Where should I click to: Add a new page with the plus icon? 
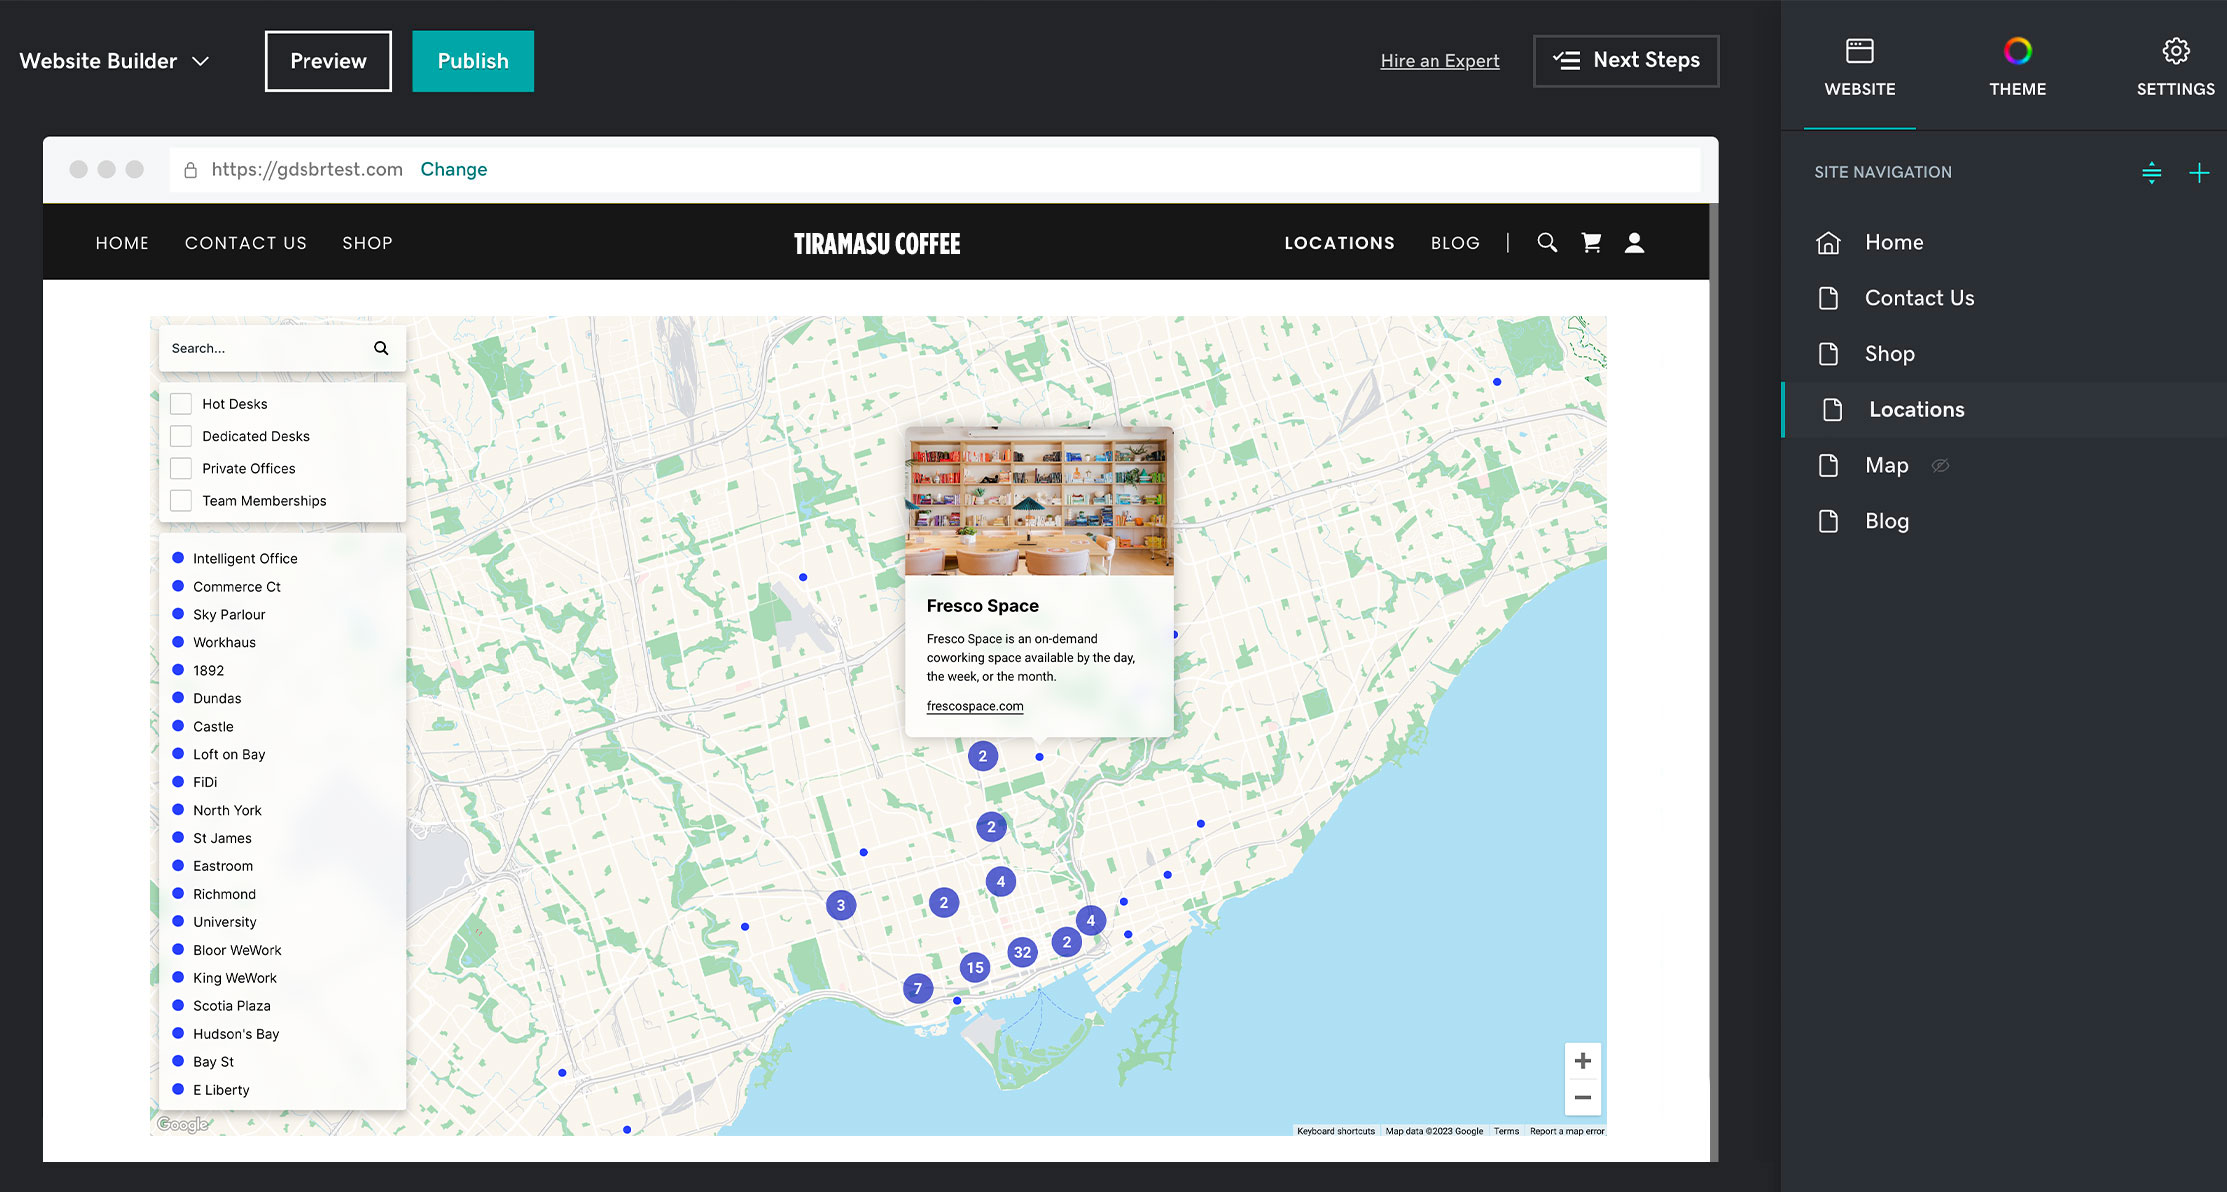2200,172
